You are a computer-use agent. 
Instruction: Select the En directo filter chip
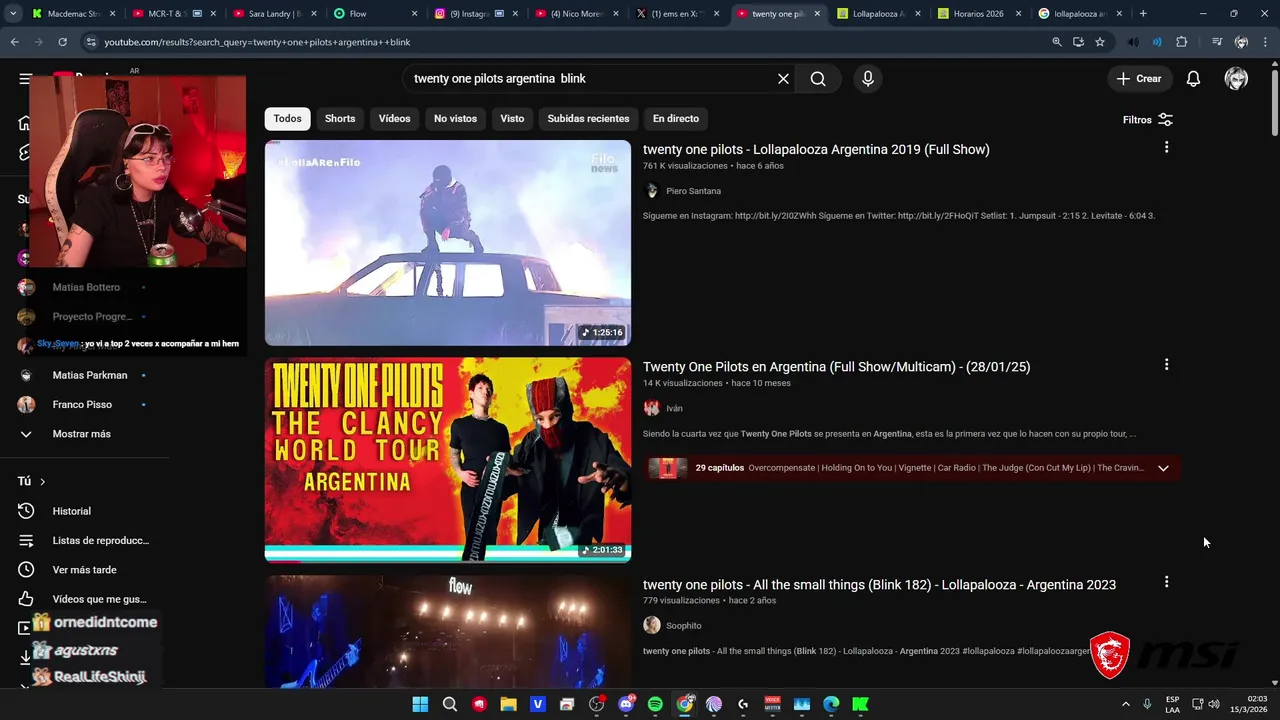tap(676, 118)
